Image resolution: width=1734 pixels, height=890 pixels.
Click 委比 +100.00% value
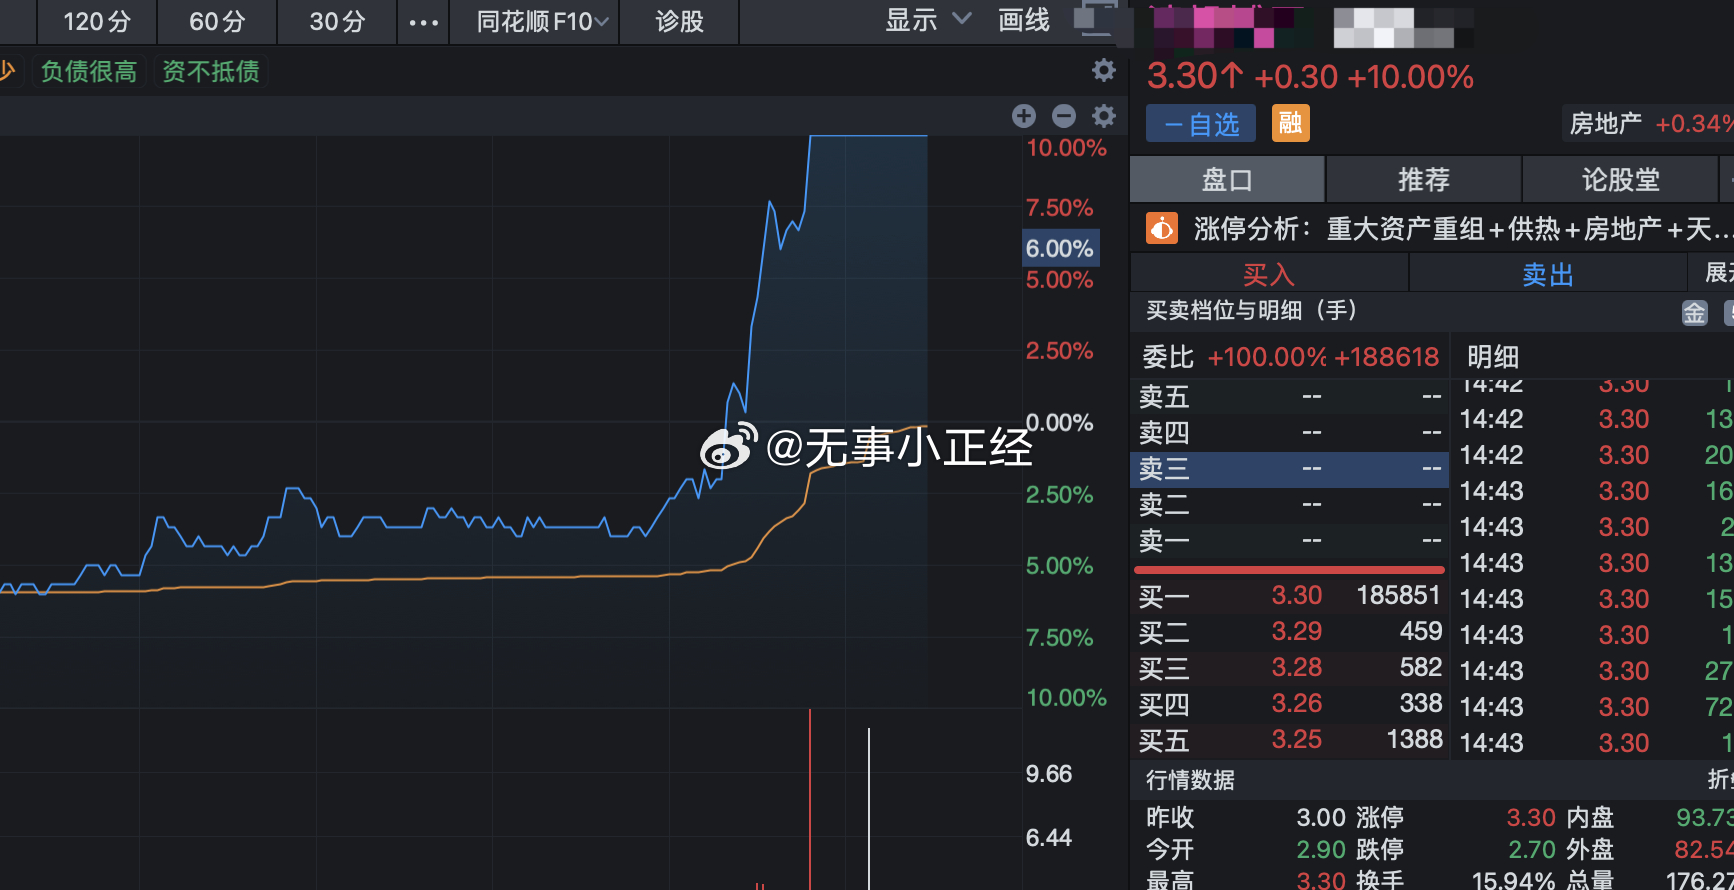[x=1266, y=357]
